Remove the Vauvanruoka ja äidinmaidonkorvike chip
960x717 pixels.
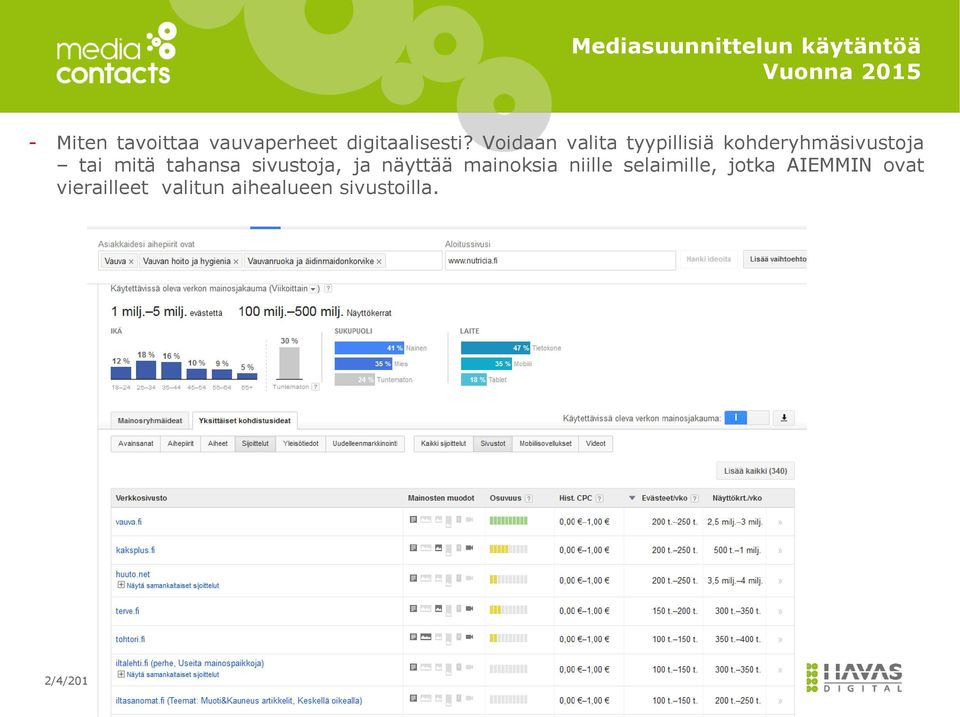(x=379, y=261)
